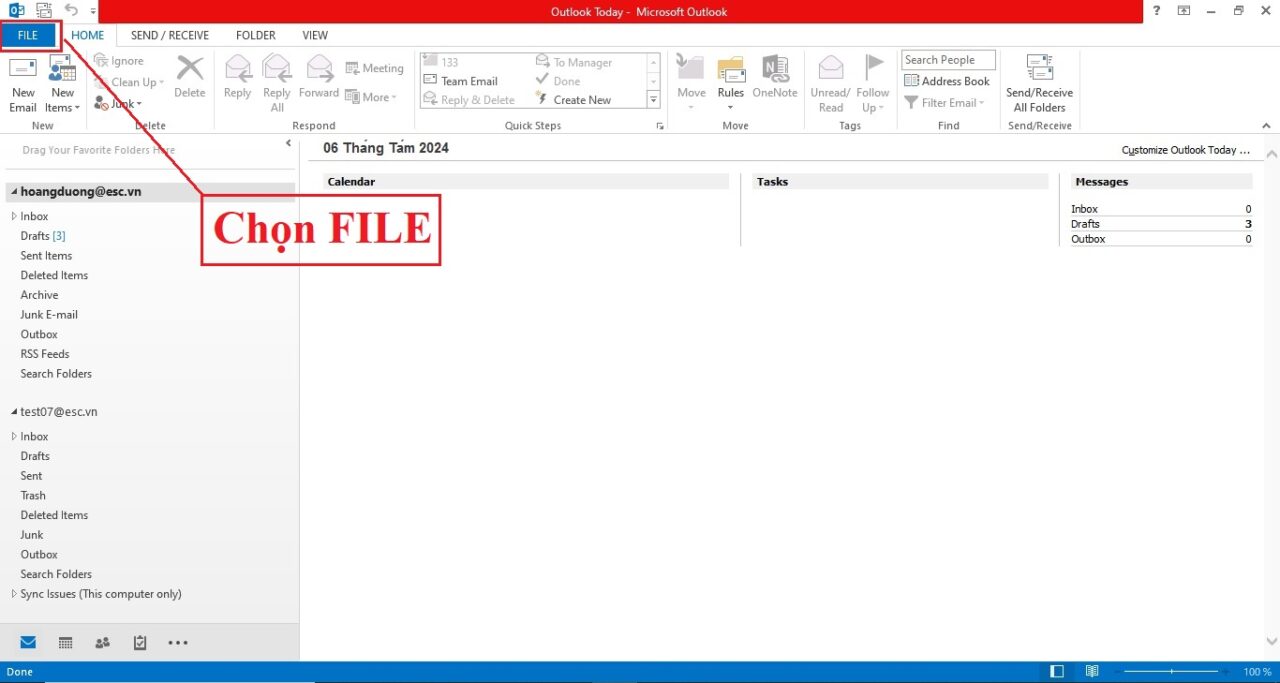Screen dimensions: 1280x683
Task: Open Ribbon Display Options
Action: pyautogui.click(x=1184, y=11)
